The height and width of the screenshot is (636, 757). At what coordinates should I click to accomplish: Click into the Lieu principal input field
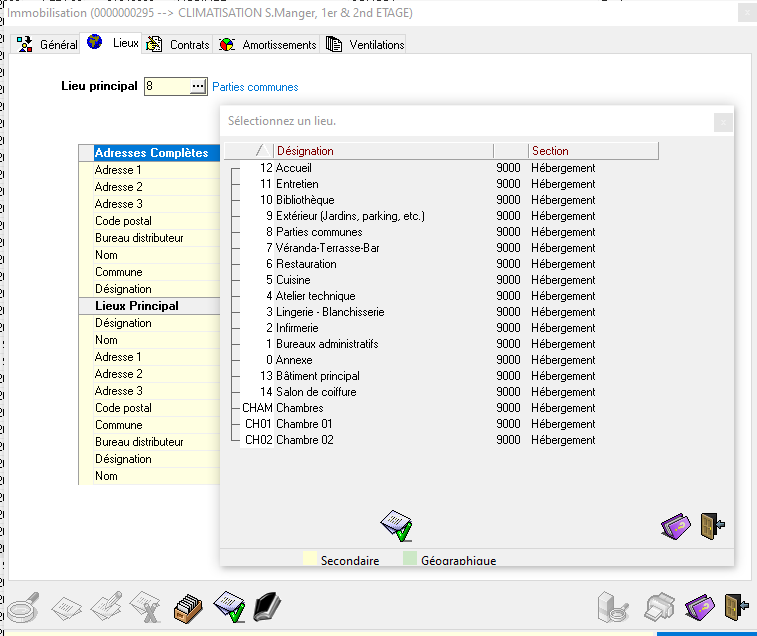pyautogui.click(x=166, y=87)
